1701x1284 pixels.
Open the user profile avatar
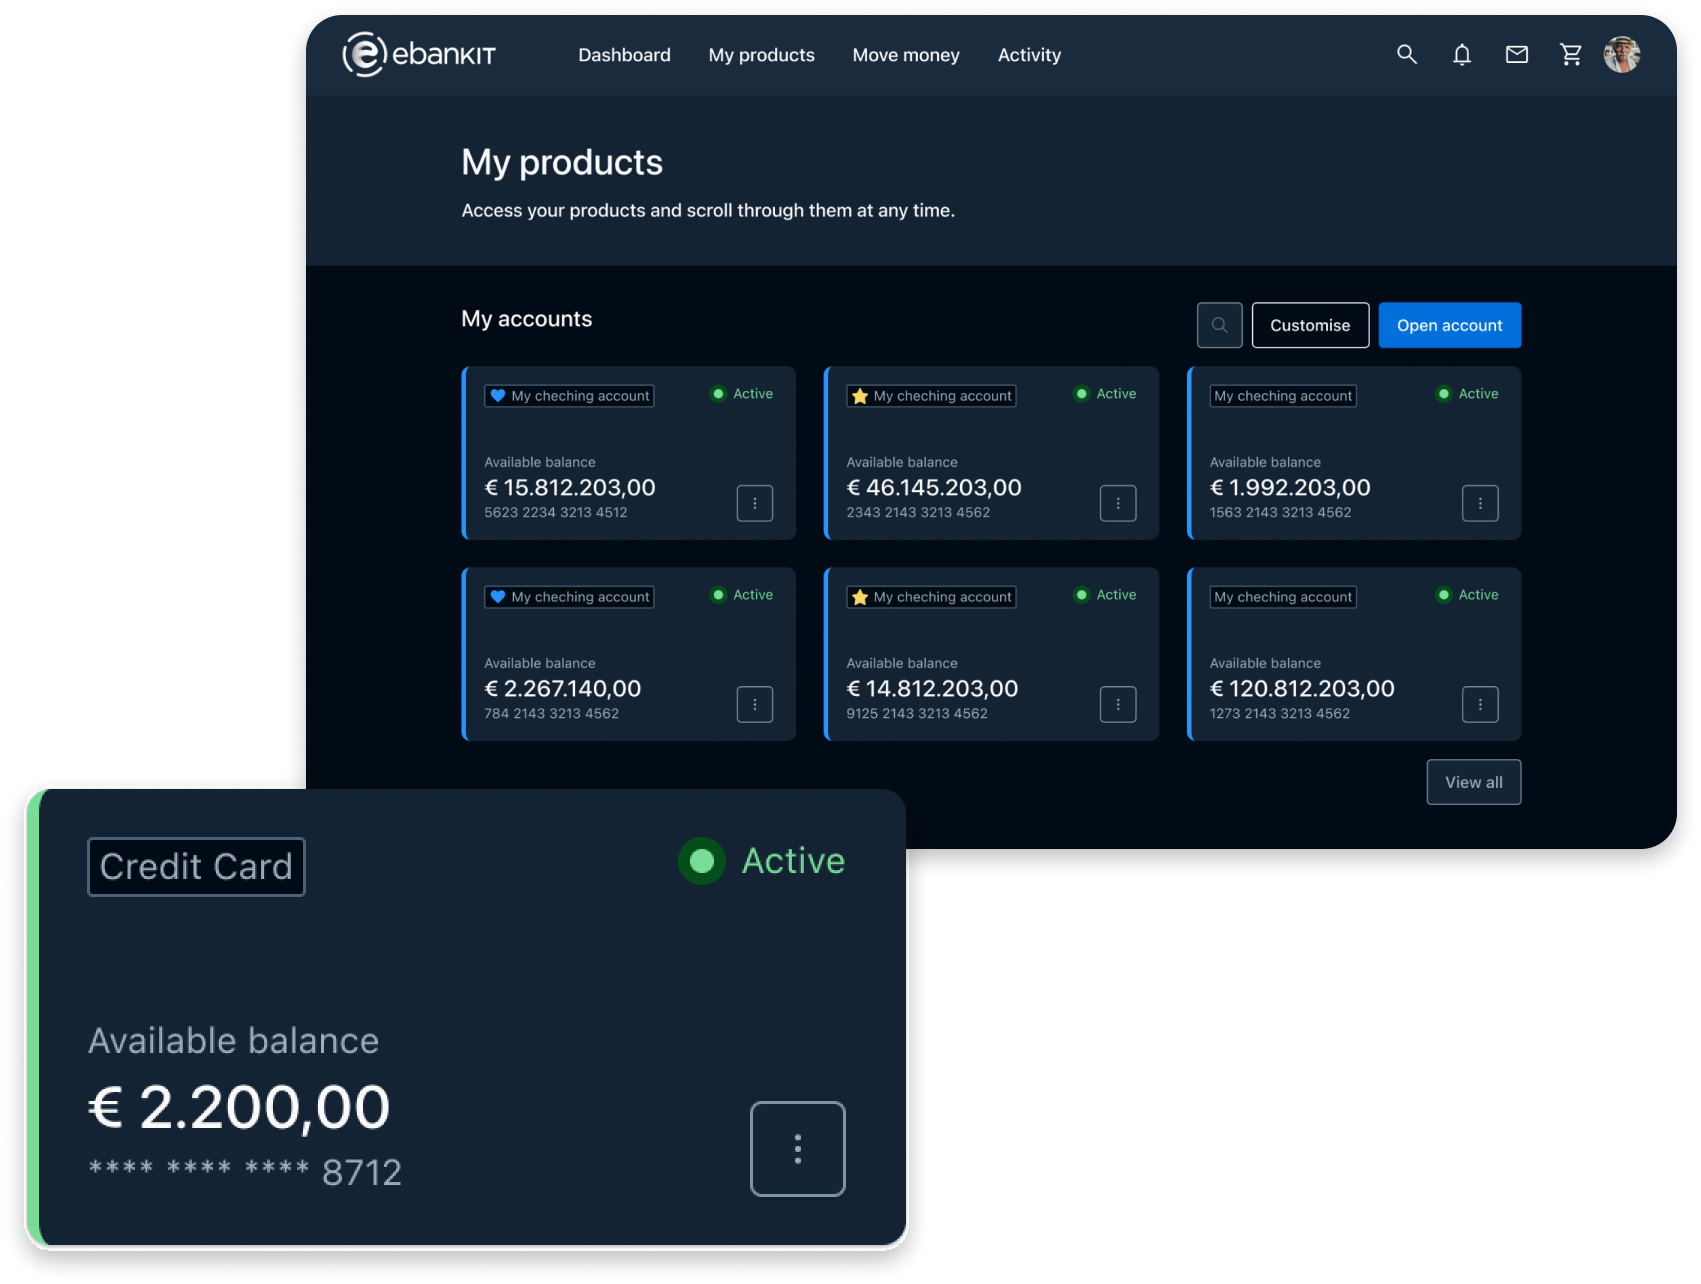[x=1622, y=55]
